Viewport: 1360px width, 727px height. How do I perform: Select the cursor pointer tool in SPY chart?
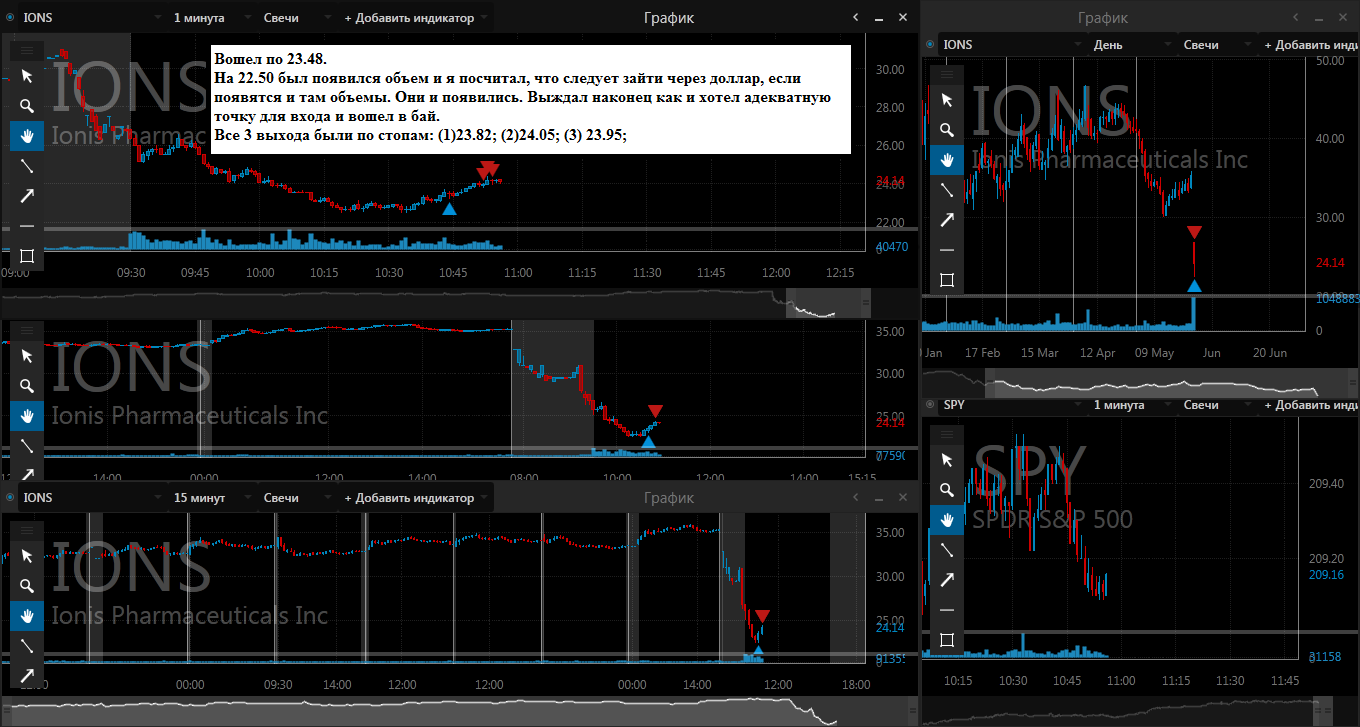coord(947,460)
